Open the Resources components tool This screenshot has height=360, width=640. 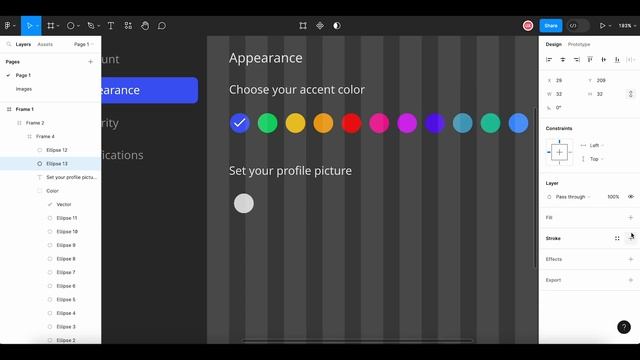click(x=128, y=26)
